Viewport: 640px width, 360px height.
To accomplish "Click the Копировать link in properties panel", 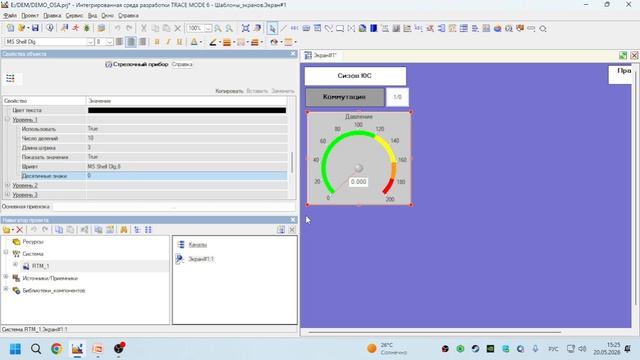I will [229, 91].
